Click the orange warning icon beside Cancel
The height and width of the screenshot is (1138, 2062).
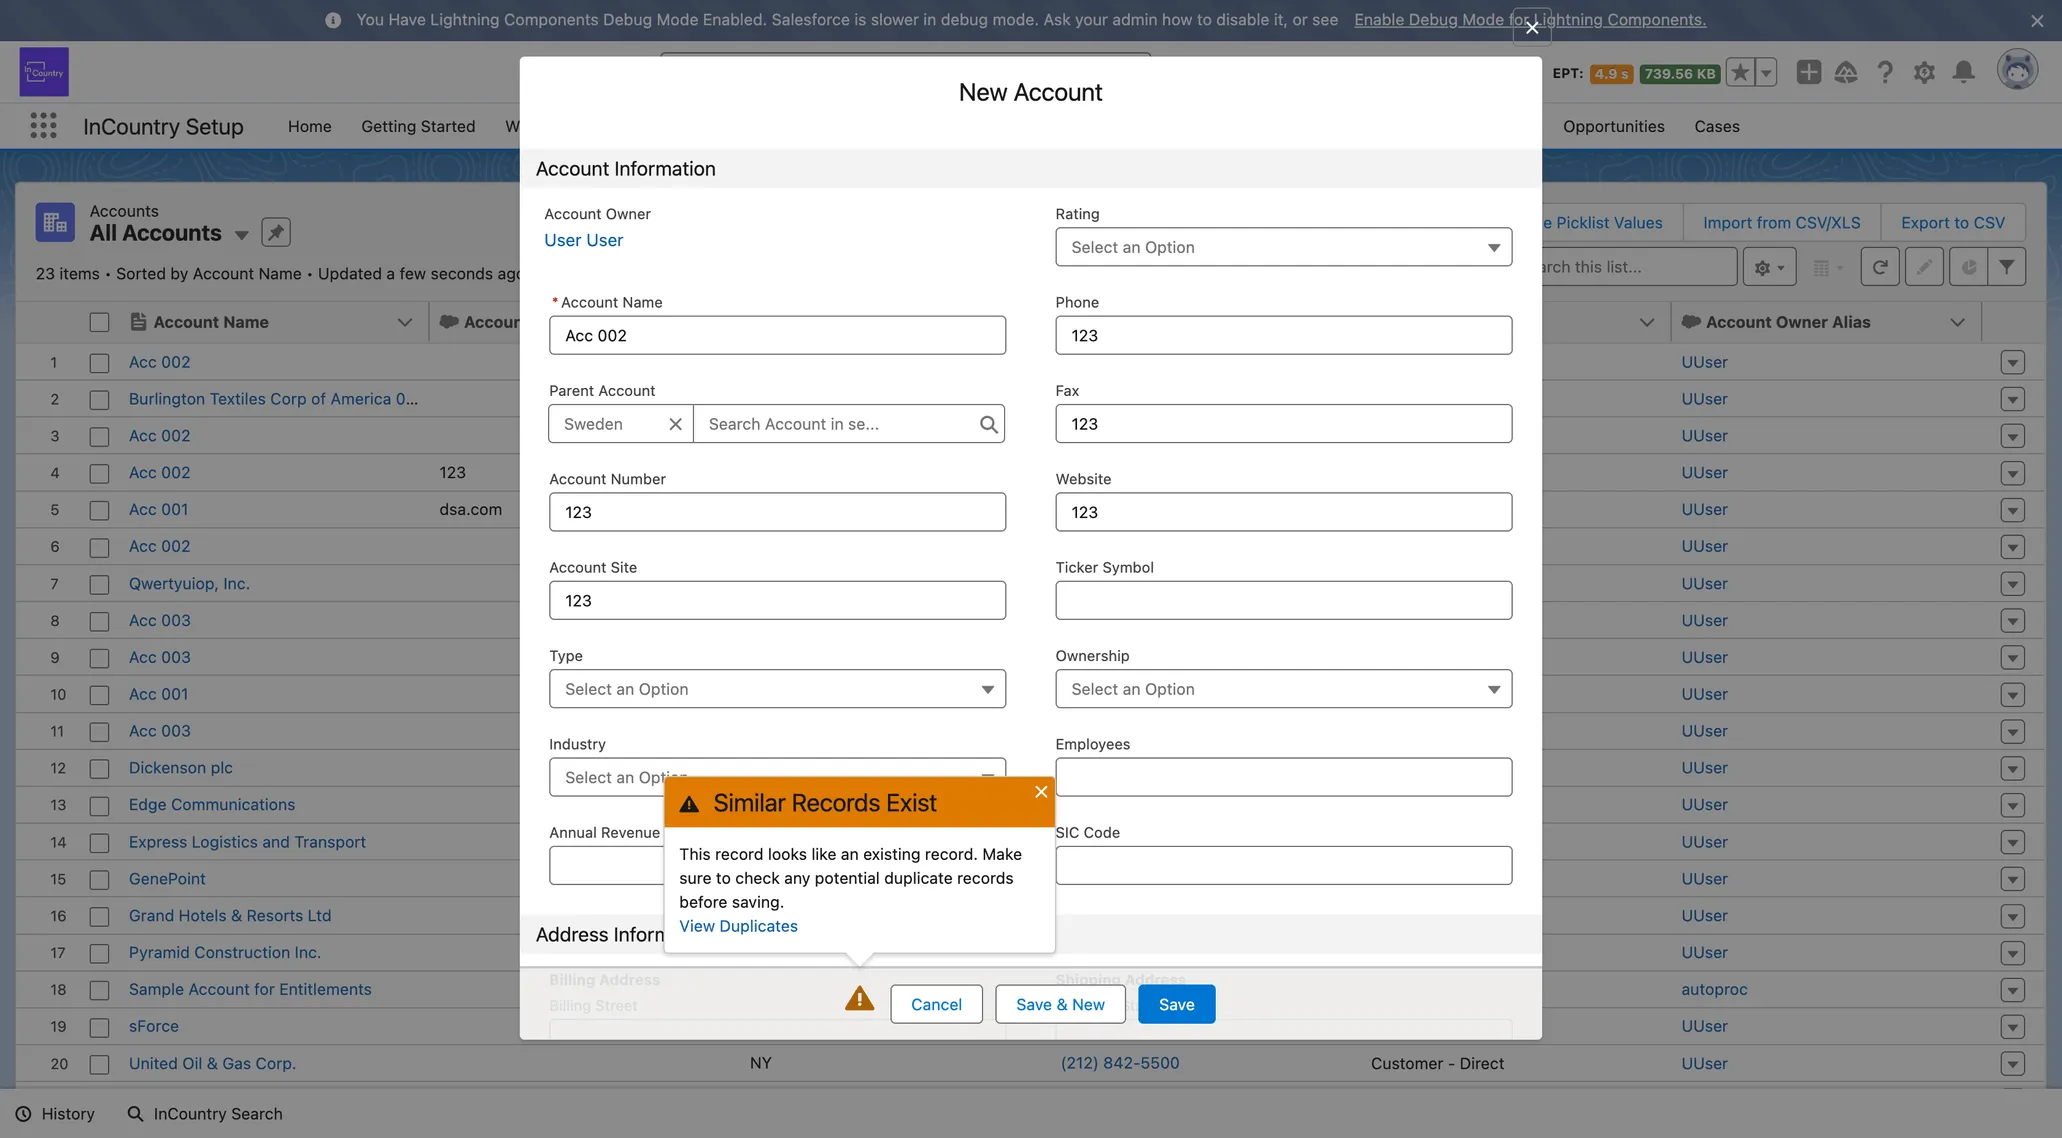click(859, 999)
